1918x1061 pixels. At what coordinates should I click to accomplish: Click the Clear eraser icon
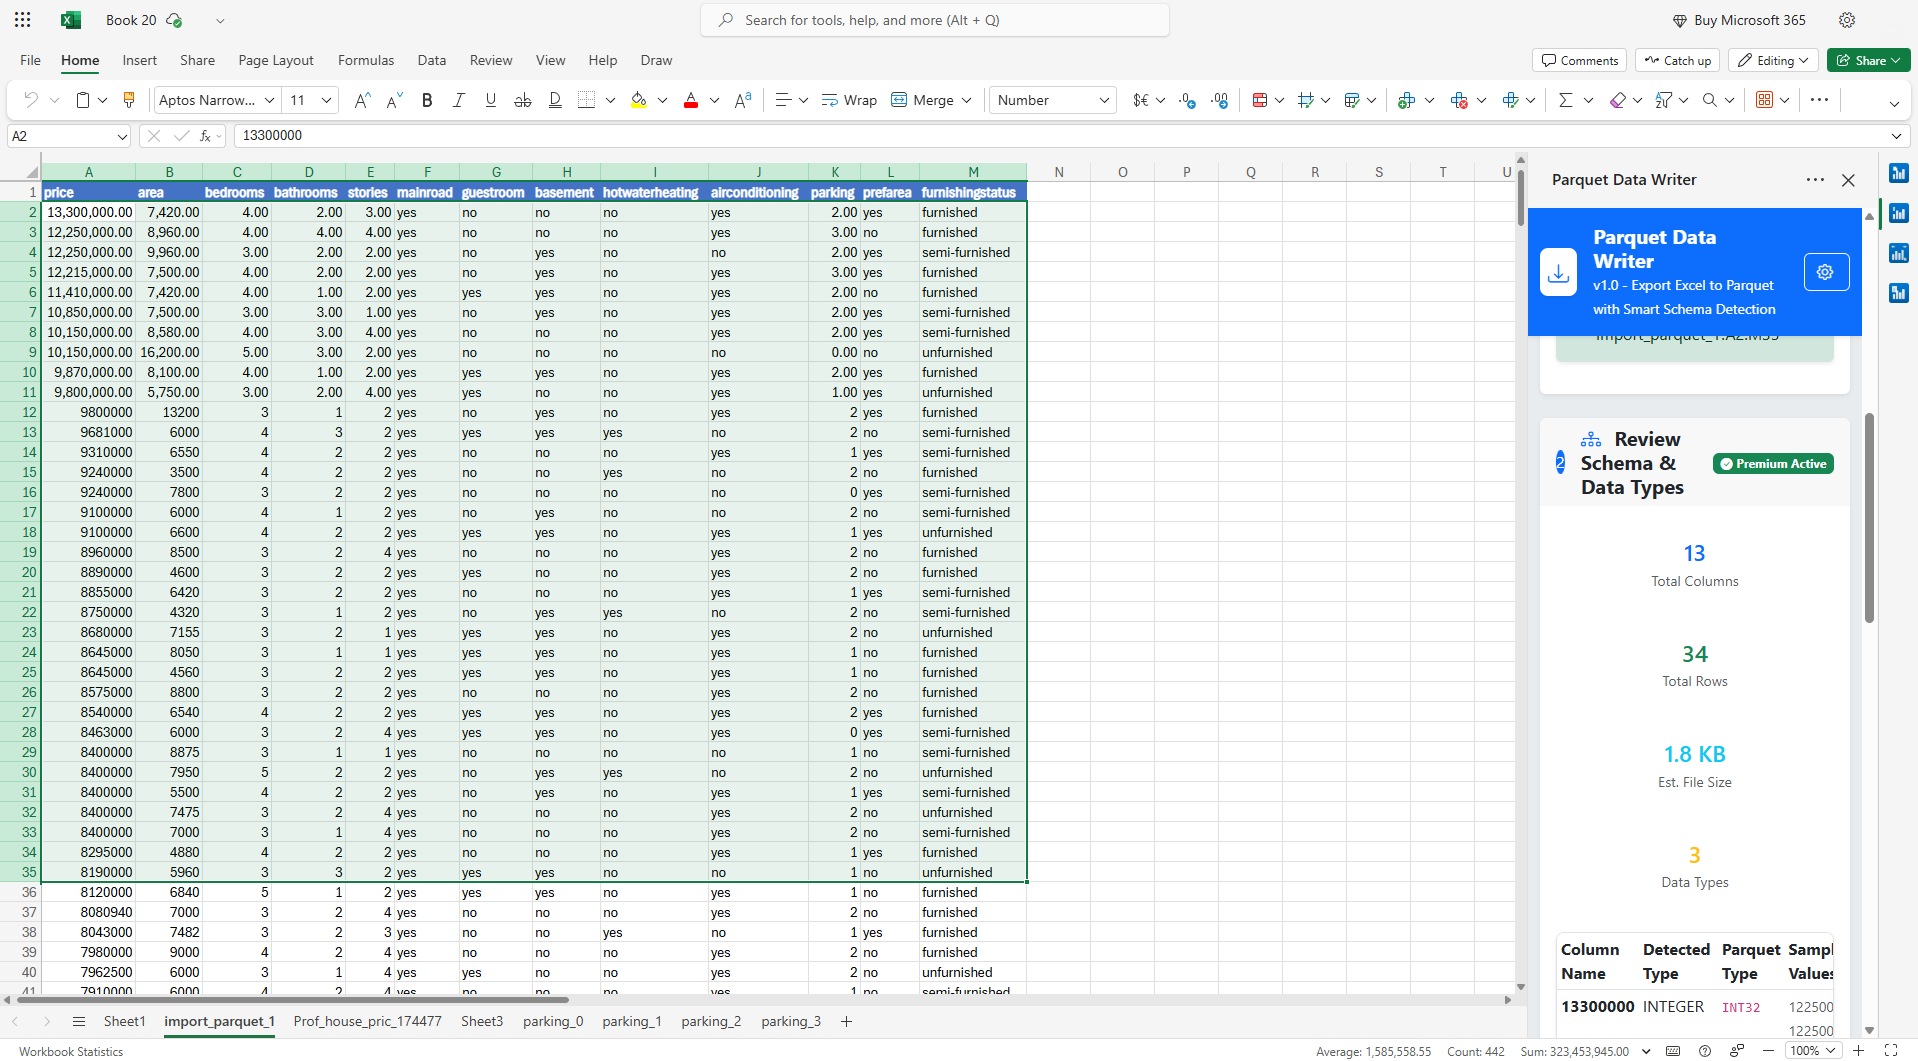(x=1617, y=100)
